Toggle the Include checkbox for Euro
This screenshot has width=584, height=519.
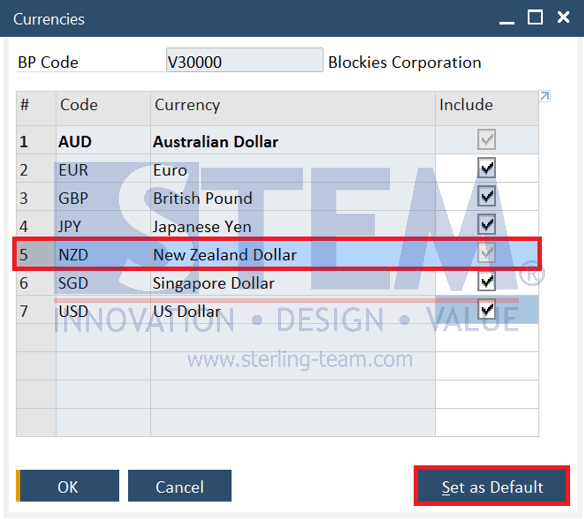coord(486,168)
